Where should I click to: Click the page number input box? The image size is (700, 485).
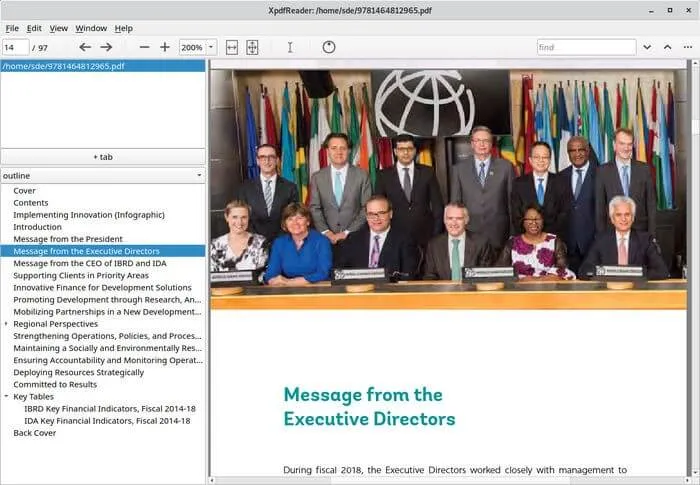pyautogui.click(x=15, y=47)
